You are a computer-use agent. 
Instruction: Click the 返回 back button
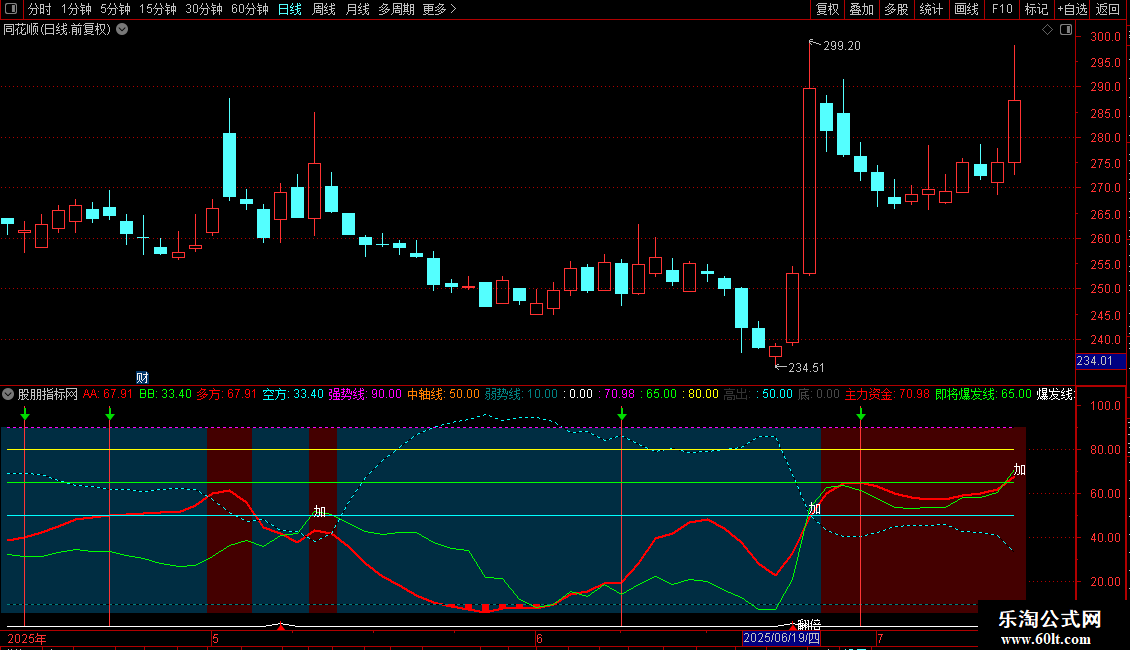point(1108,9)
